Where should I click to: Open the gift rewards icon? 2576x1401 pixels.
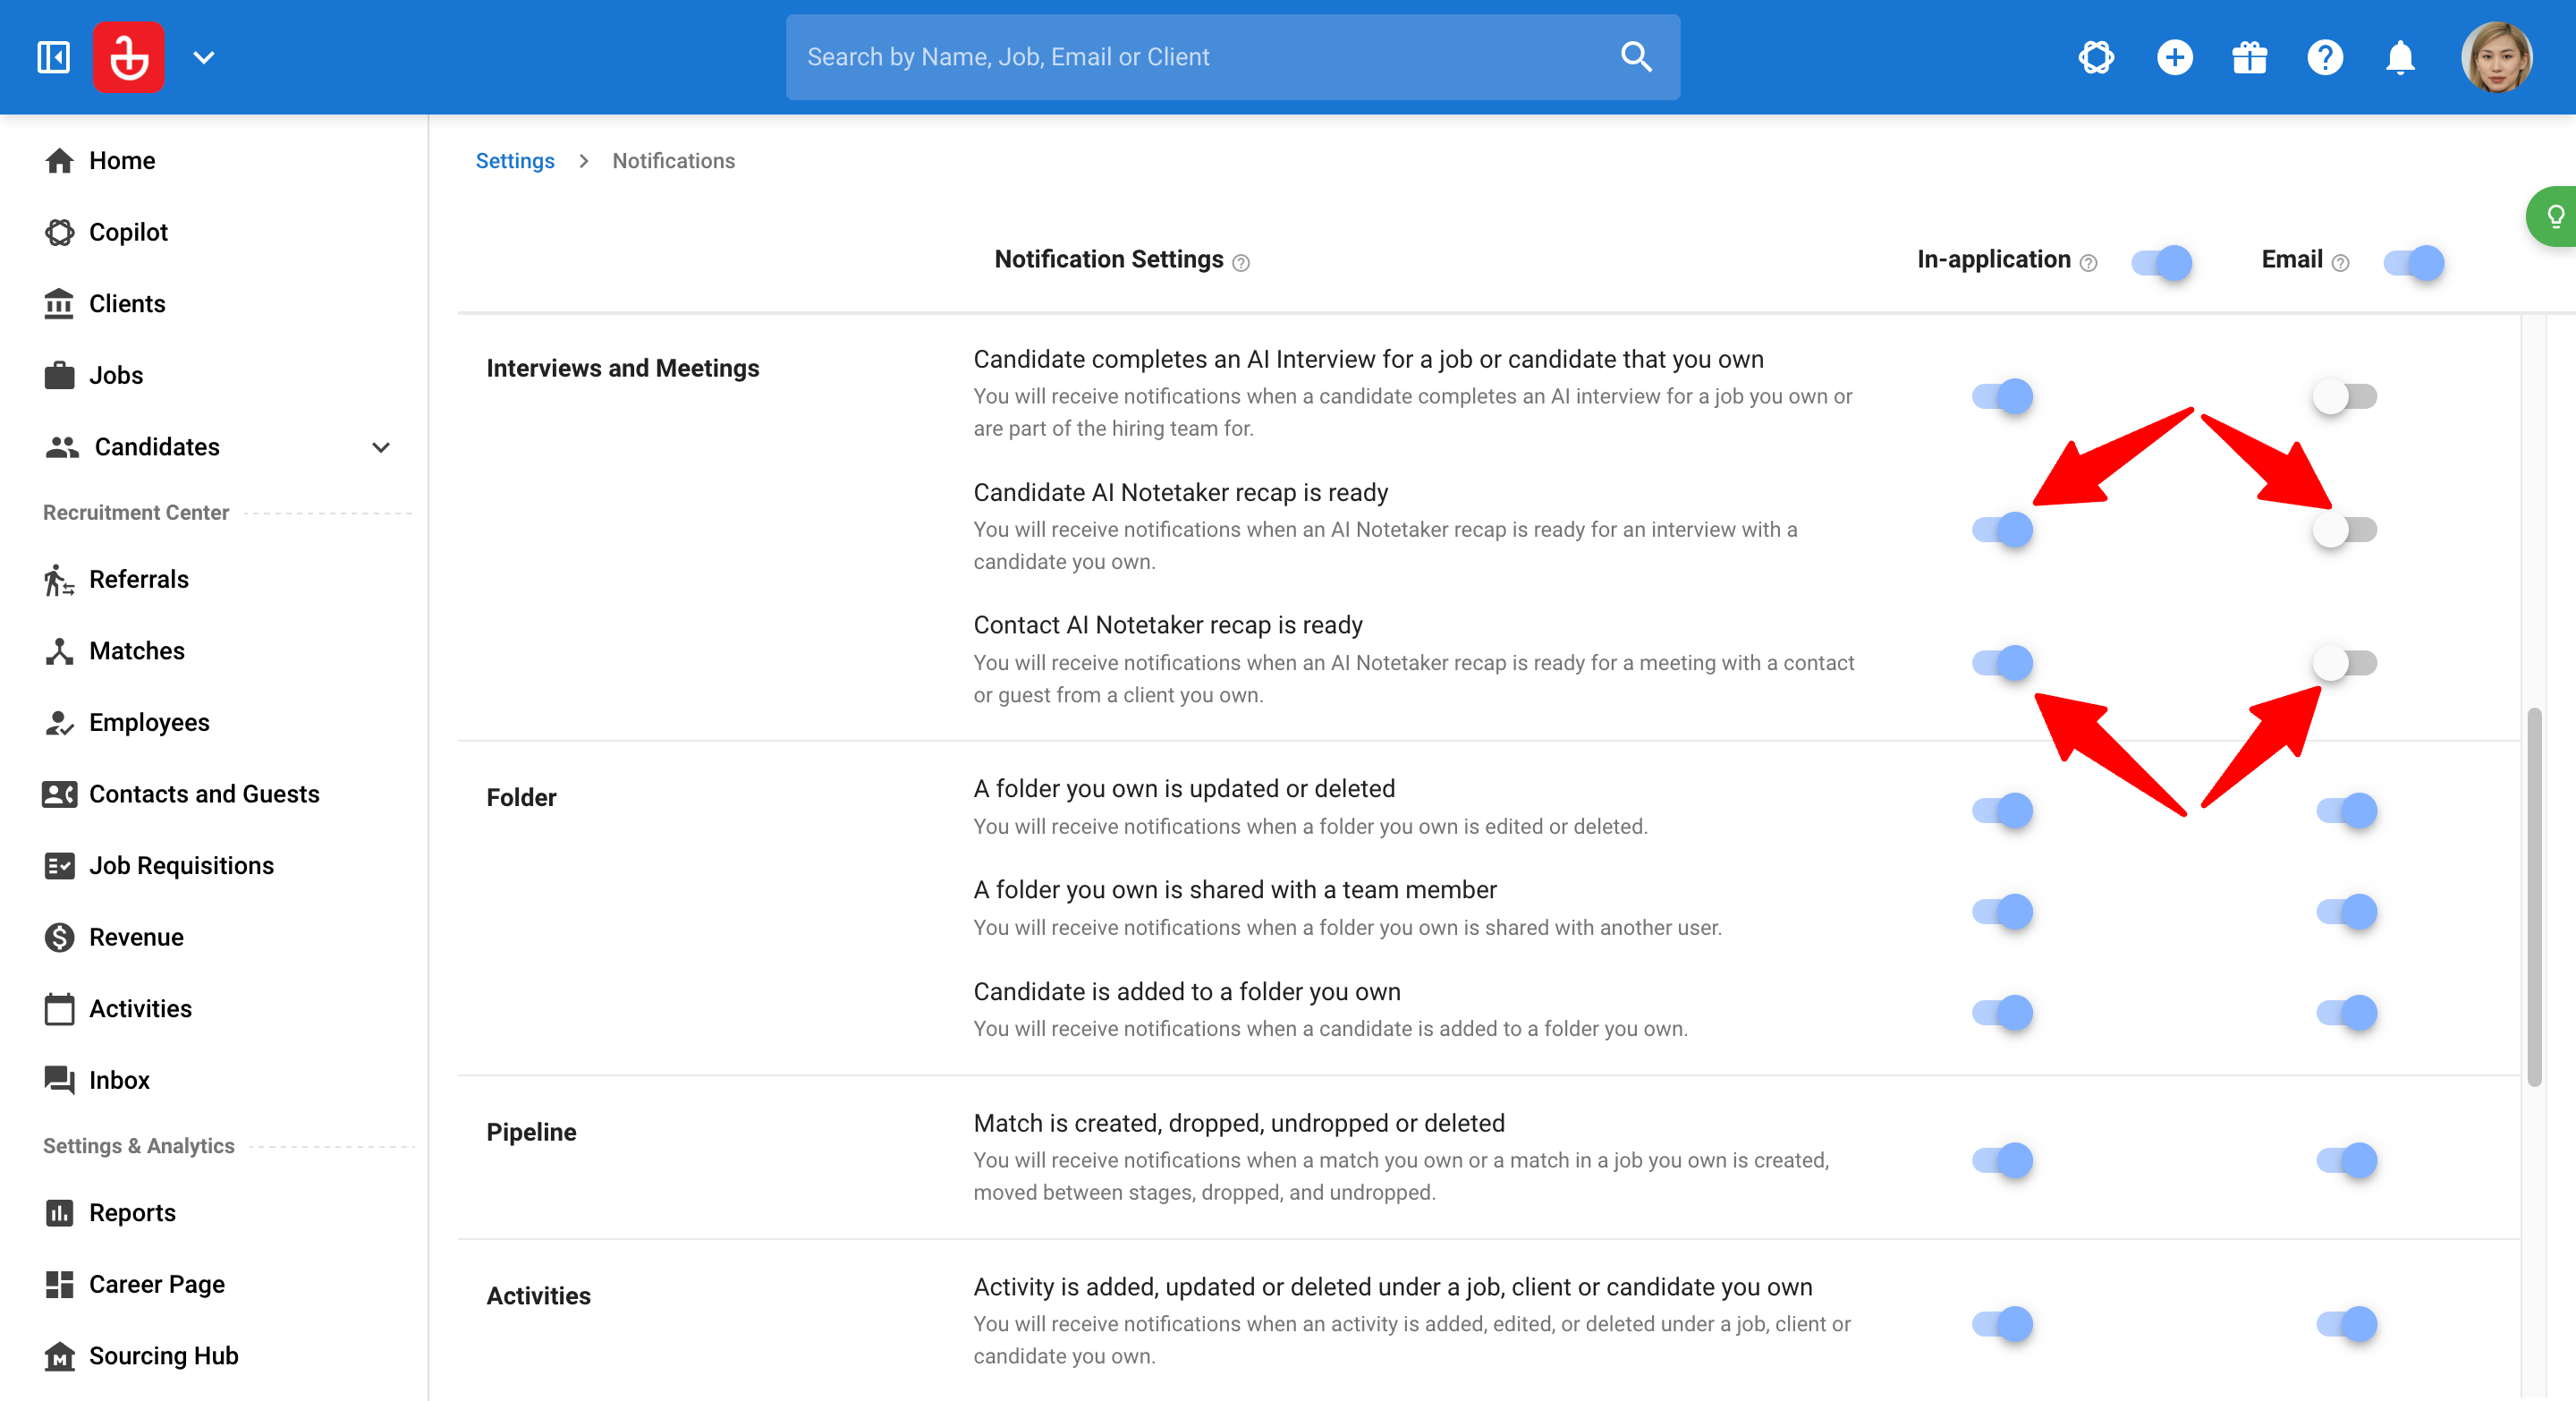coord(2249,57)
